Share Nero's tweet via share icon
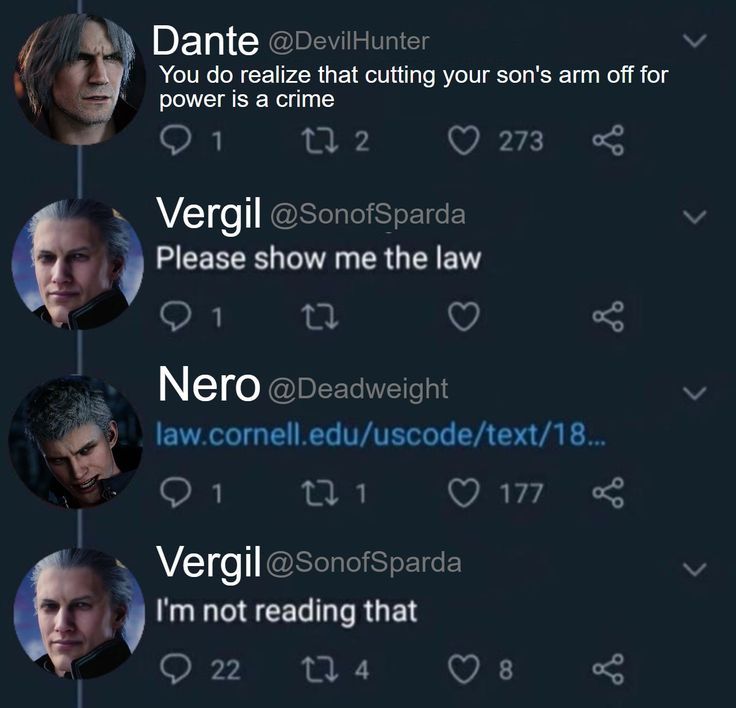This screenshot has width=736, height=708. coord(608,493)
